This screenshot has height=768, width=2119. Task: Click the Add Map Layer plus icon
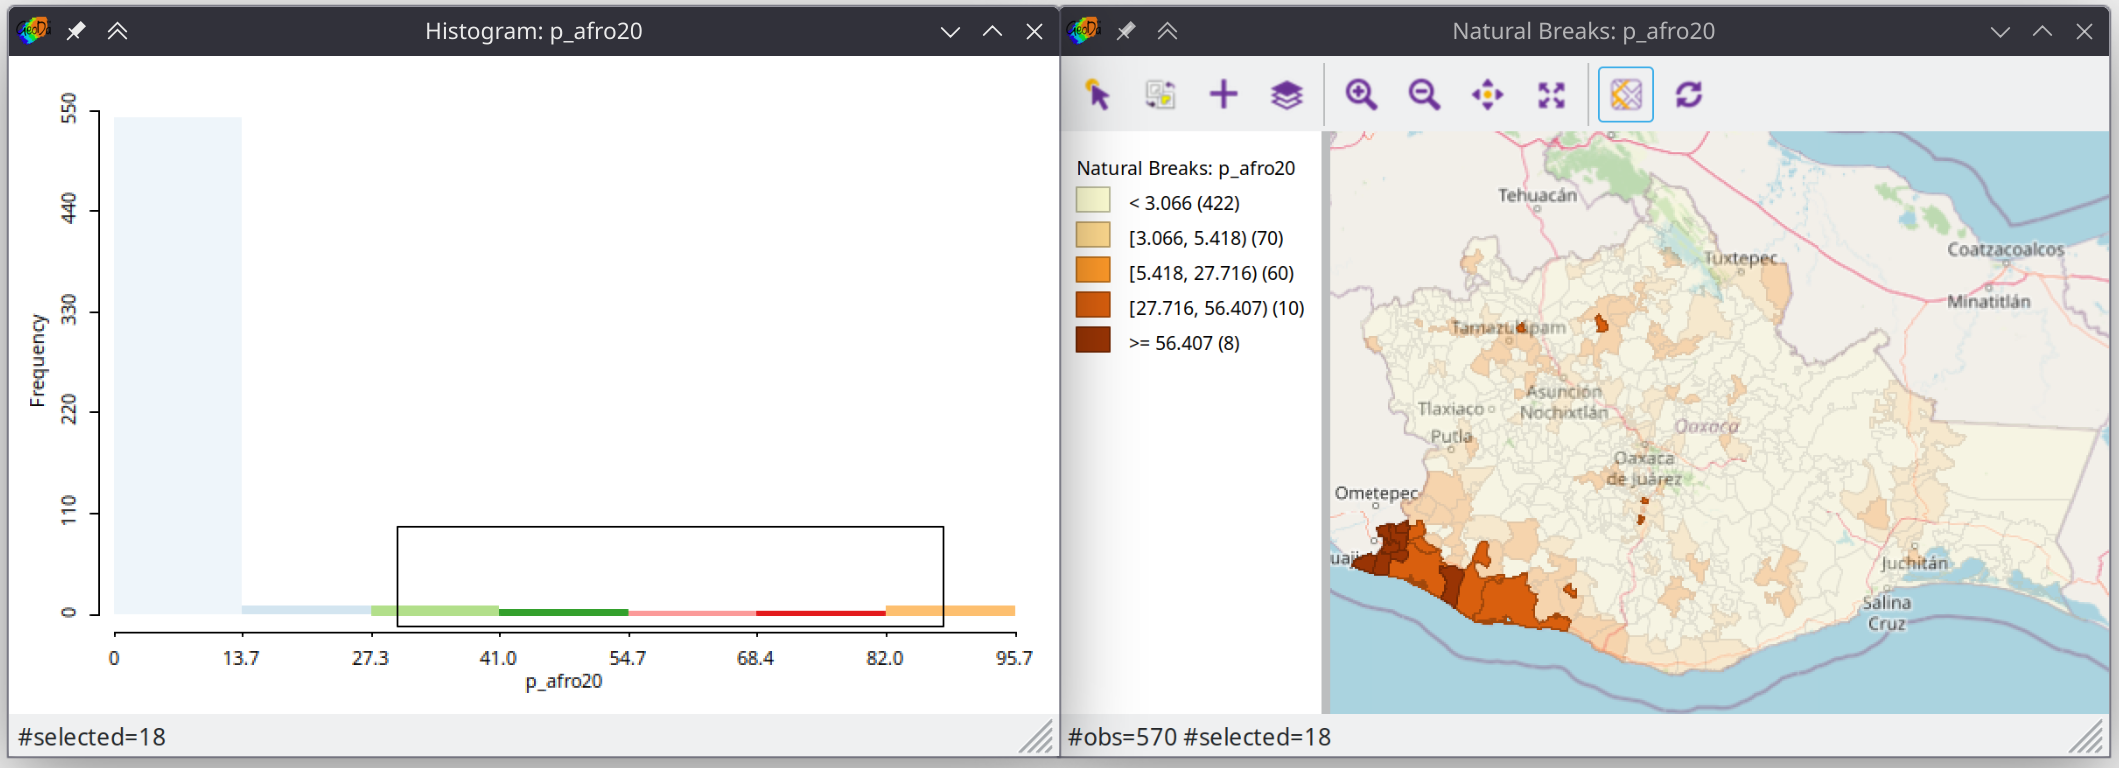coord(1223,95)
